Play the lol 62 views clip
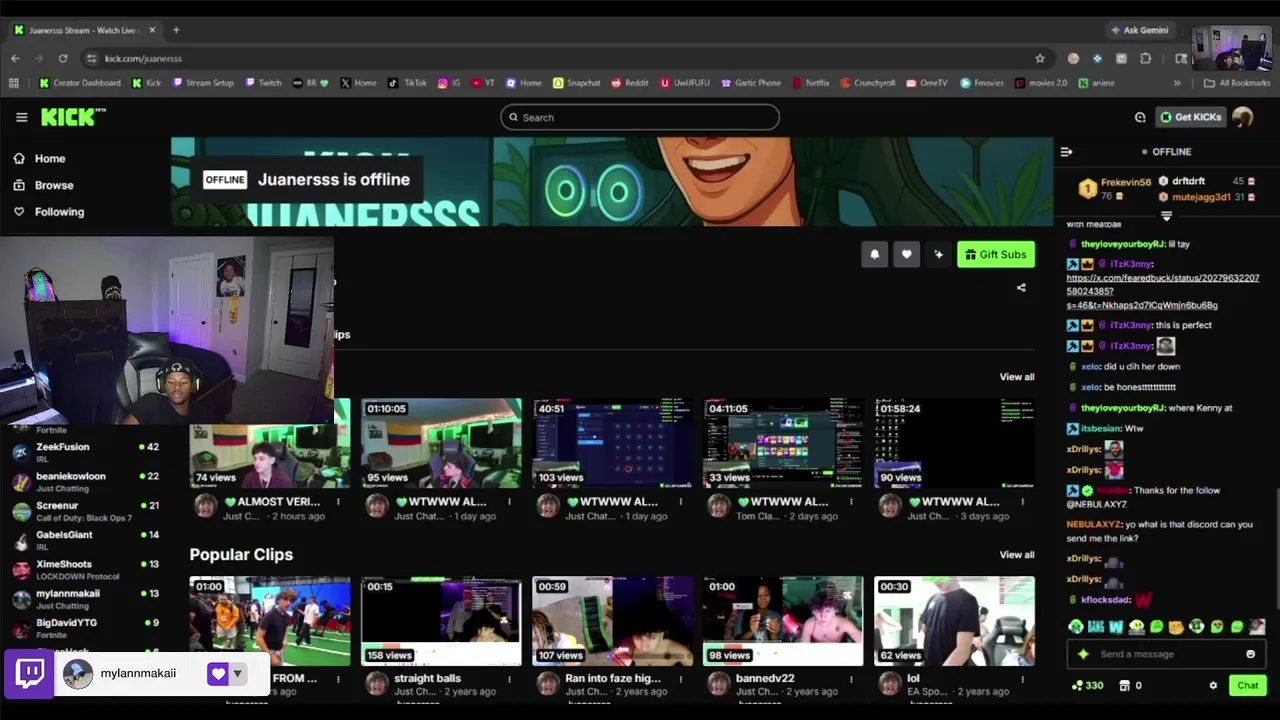1280x720 pixels. click(954, 621)
